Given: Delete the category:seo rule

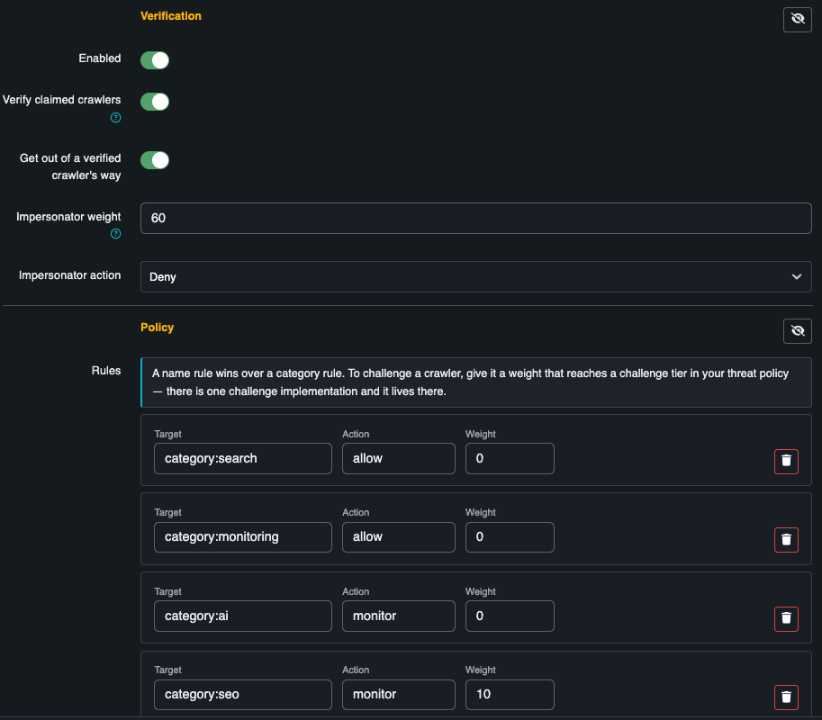Looking at the screenshot, I should (786, 697).
